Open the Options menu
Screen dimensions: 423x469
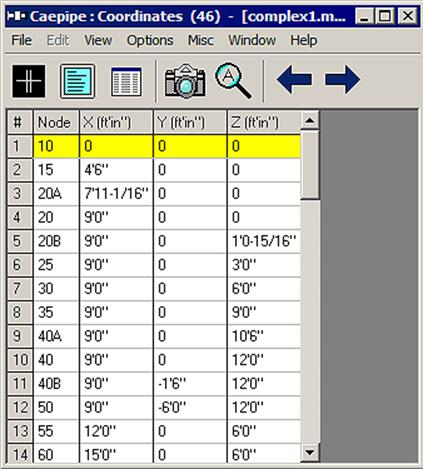(x=150, y=40)
